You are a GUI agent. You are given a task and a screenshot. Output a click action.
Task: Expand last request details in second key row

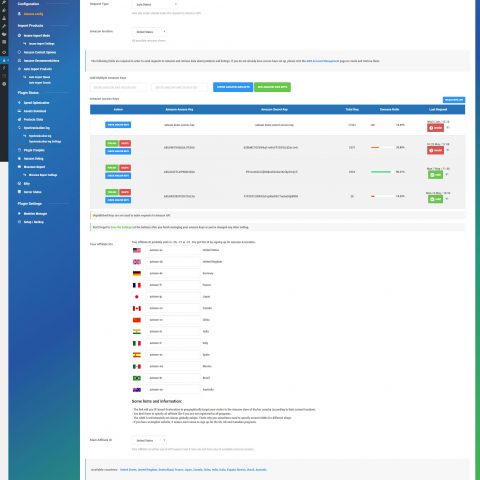[x=448, y=150]
